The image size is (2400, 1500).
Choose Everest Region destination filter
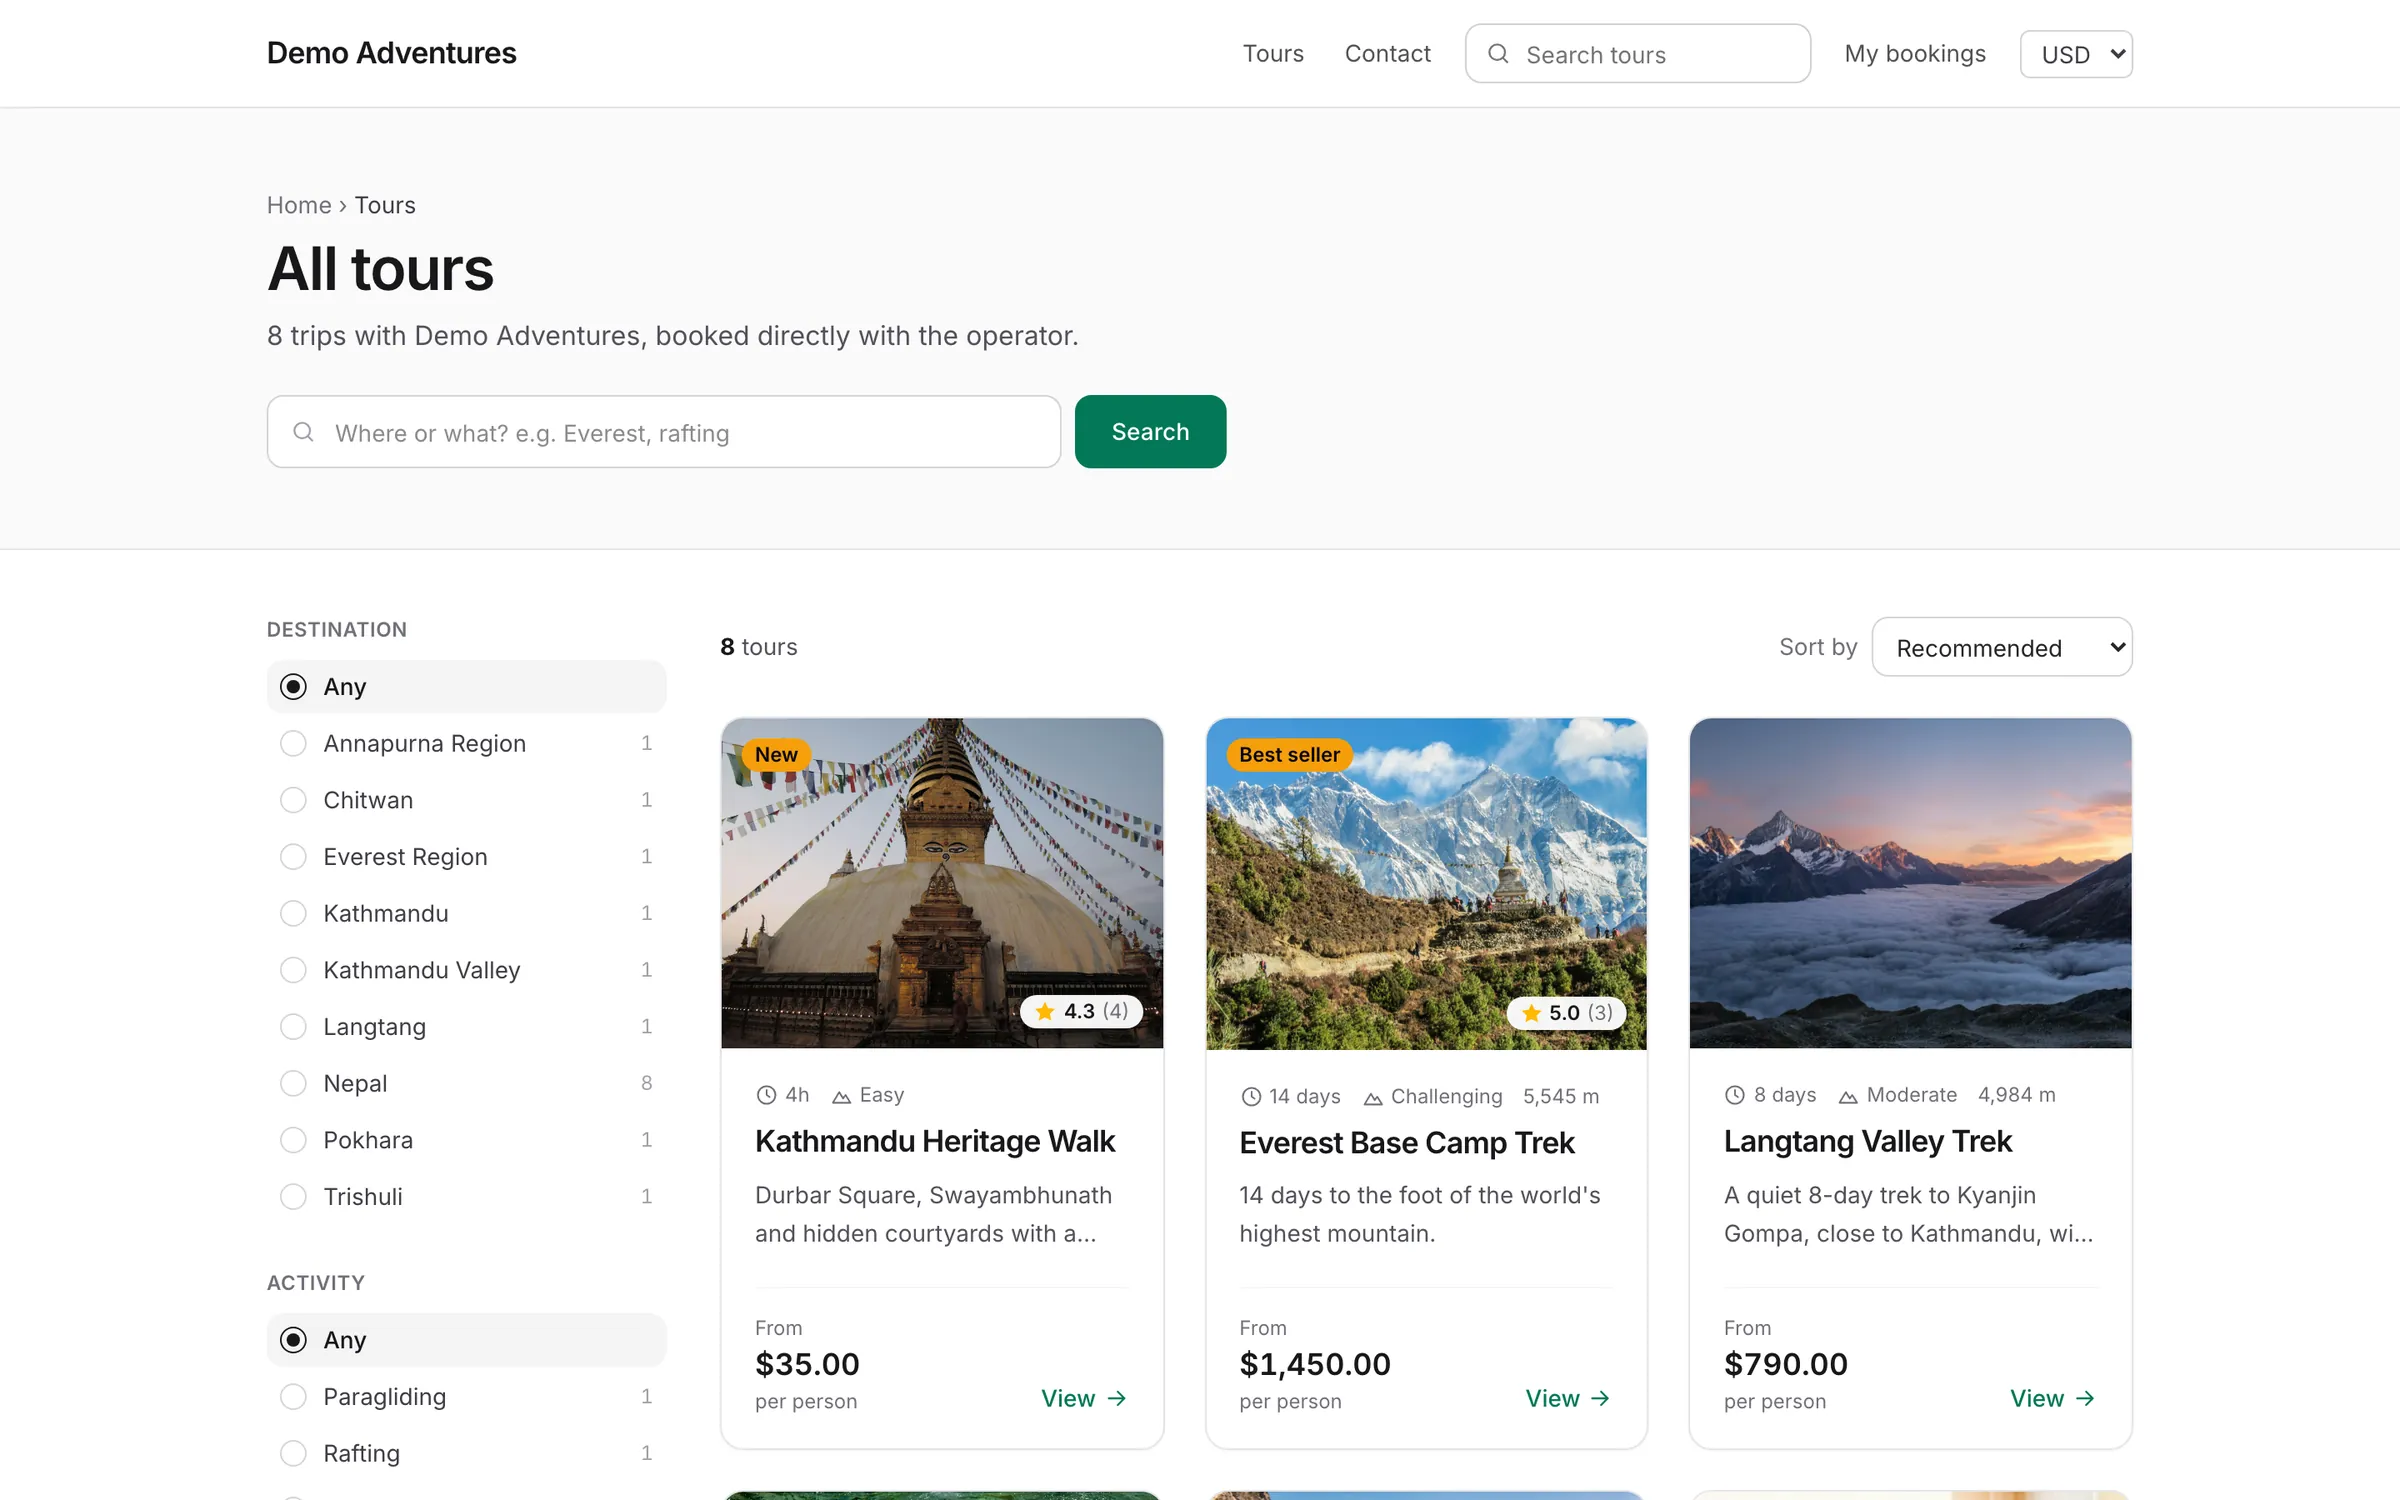pos(466,857)
